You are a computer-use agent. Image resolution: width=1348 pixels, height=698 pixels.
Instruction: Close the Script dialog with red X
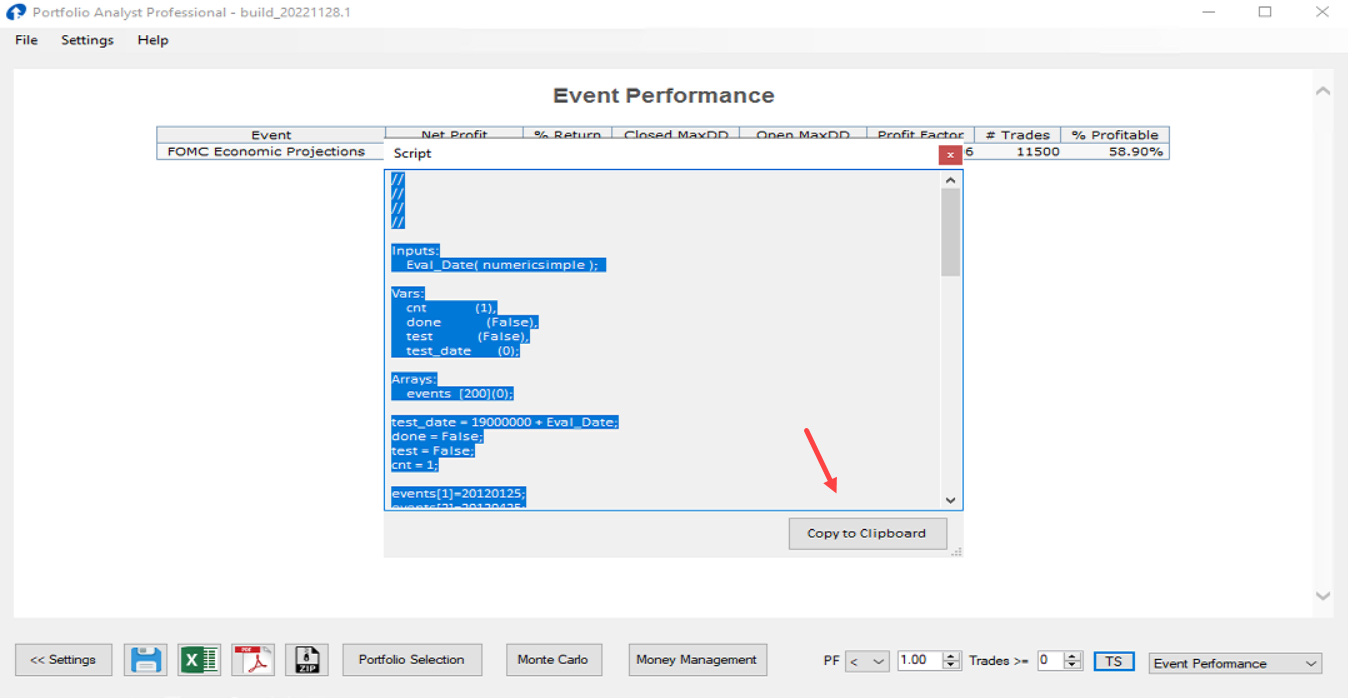[950, 155]
